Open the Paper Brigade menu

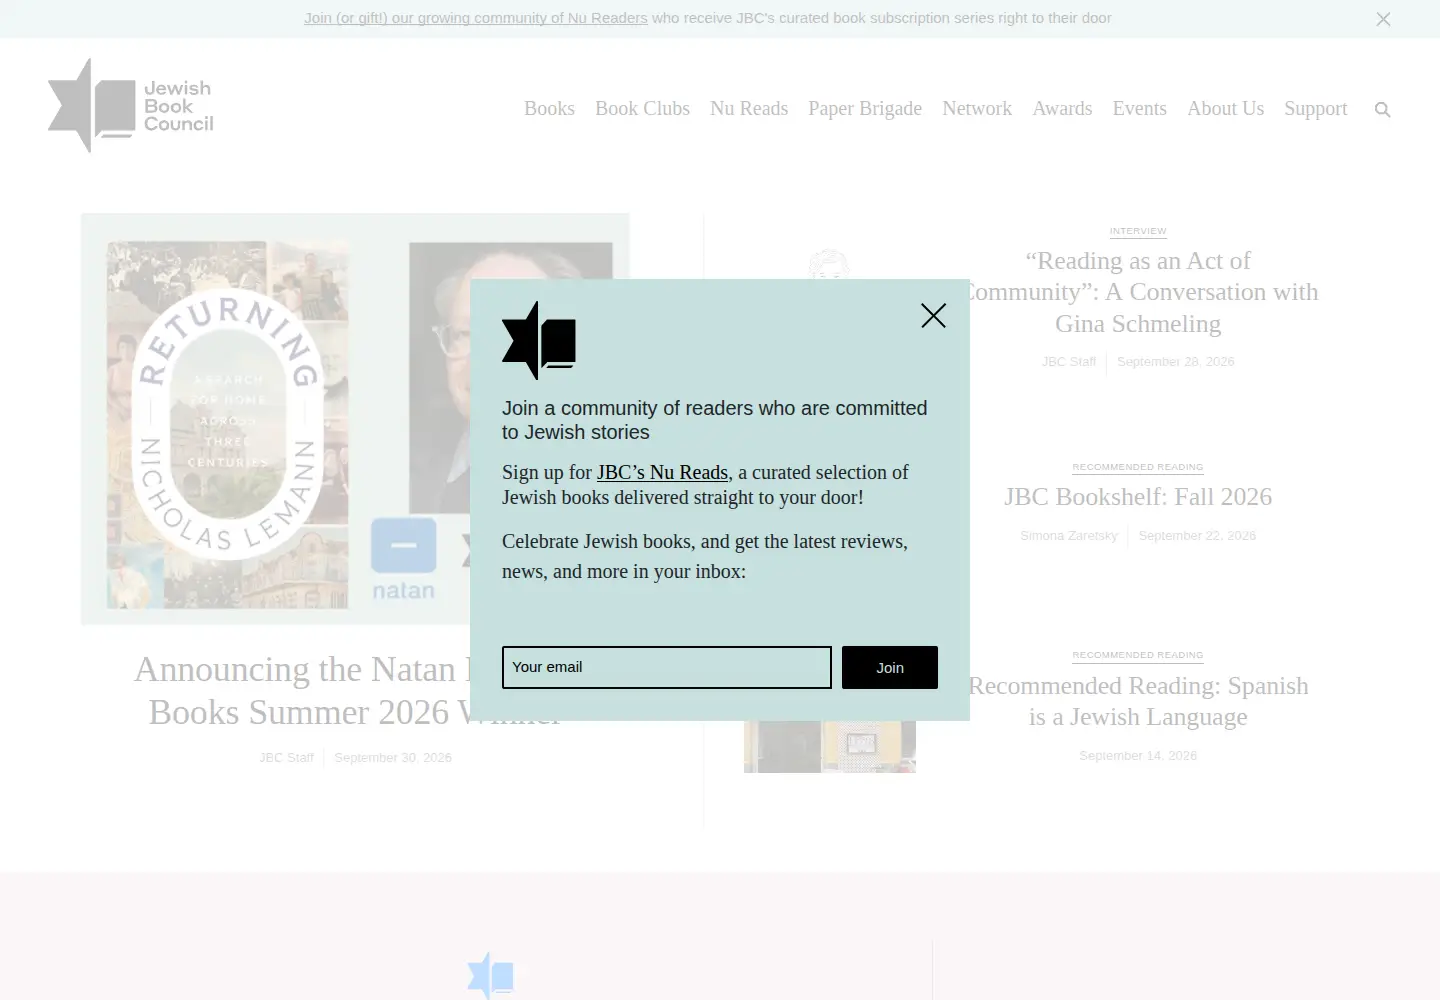coord(865,109)
